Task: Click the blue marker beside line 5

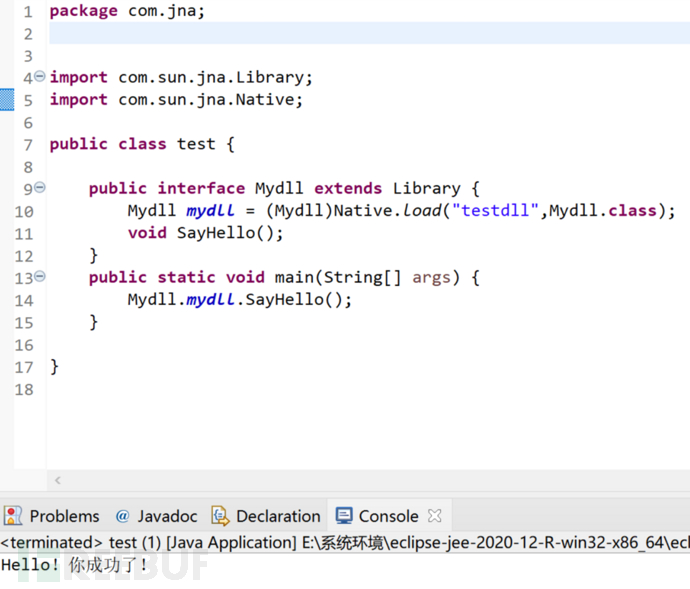Action: (x=6, y=100)
